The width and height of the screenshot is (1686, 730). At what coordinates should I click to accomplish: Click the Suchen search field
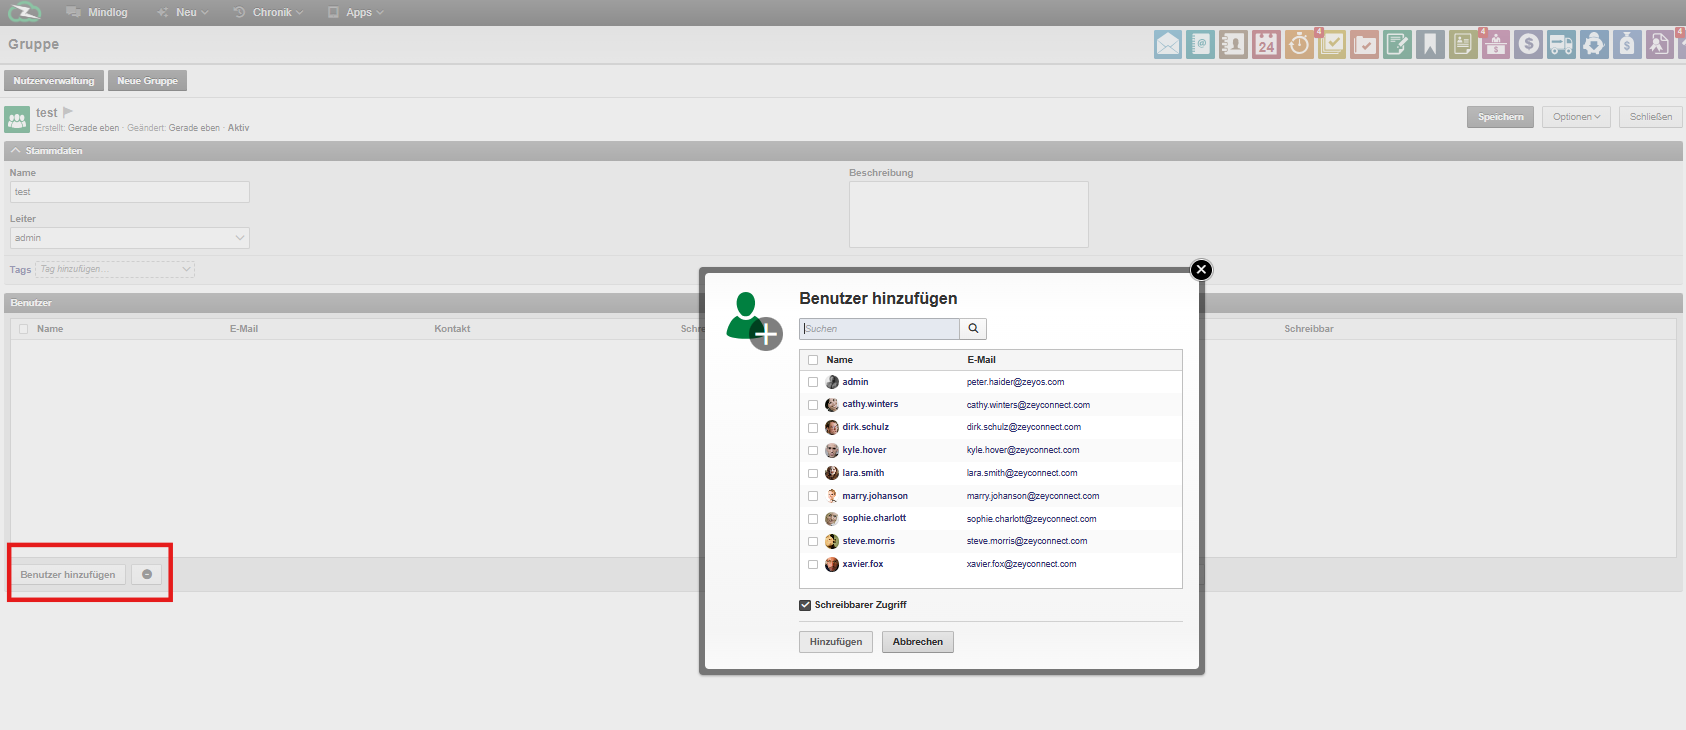[x=879, y=329]
